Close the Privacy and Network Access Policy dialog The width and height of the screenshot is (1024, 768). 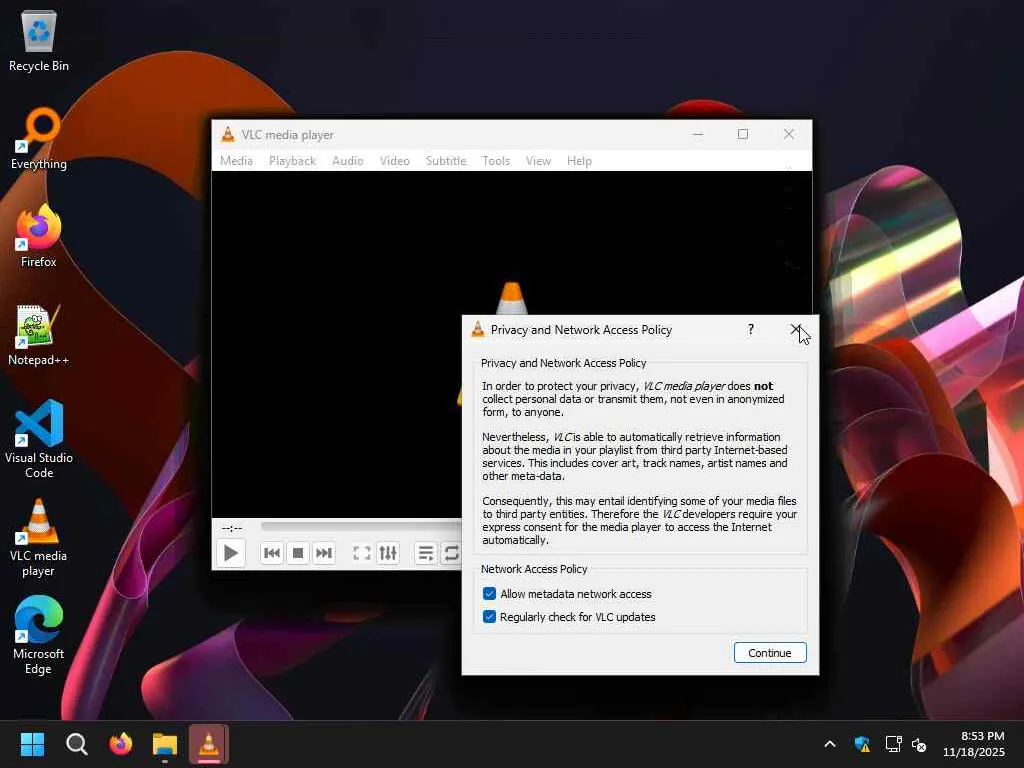pos(795,329)
